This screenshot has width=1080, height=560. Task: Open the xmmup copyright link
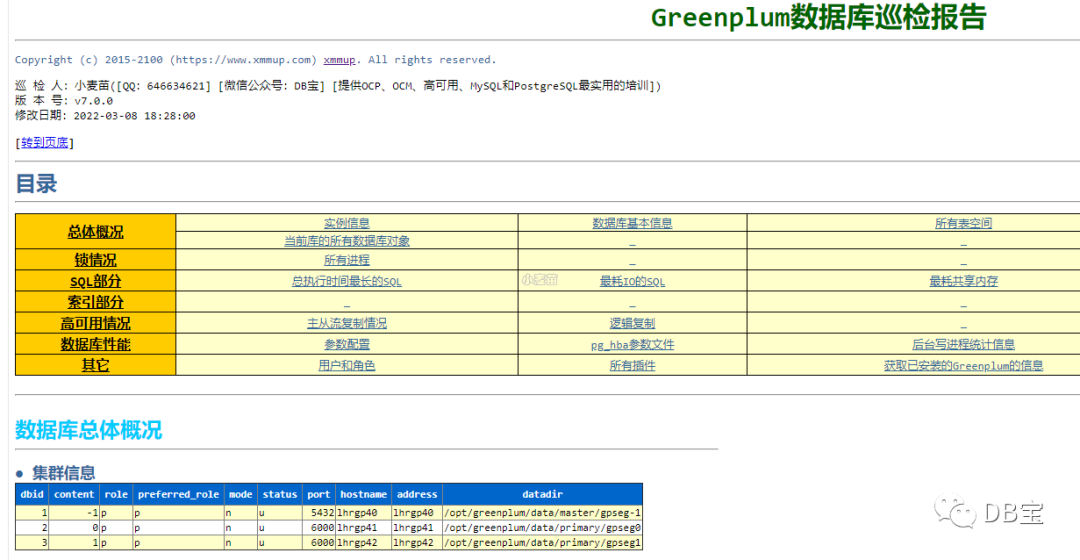[x=339, y=60]
